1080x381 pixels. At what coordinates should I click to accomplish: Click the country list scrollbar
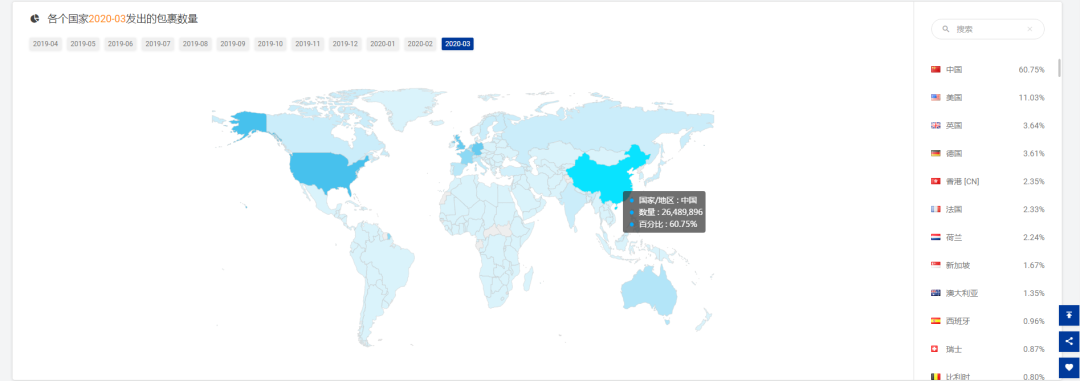coord(1059,68)
